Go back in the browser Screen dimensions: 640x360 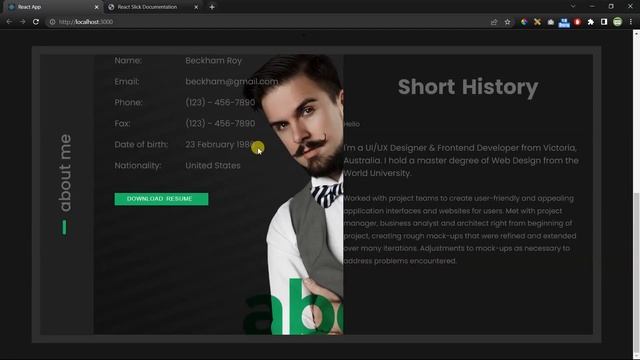[x=9, y=22]
